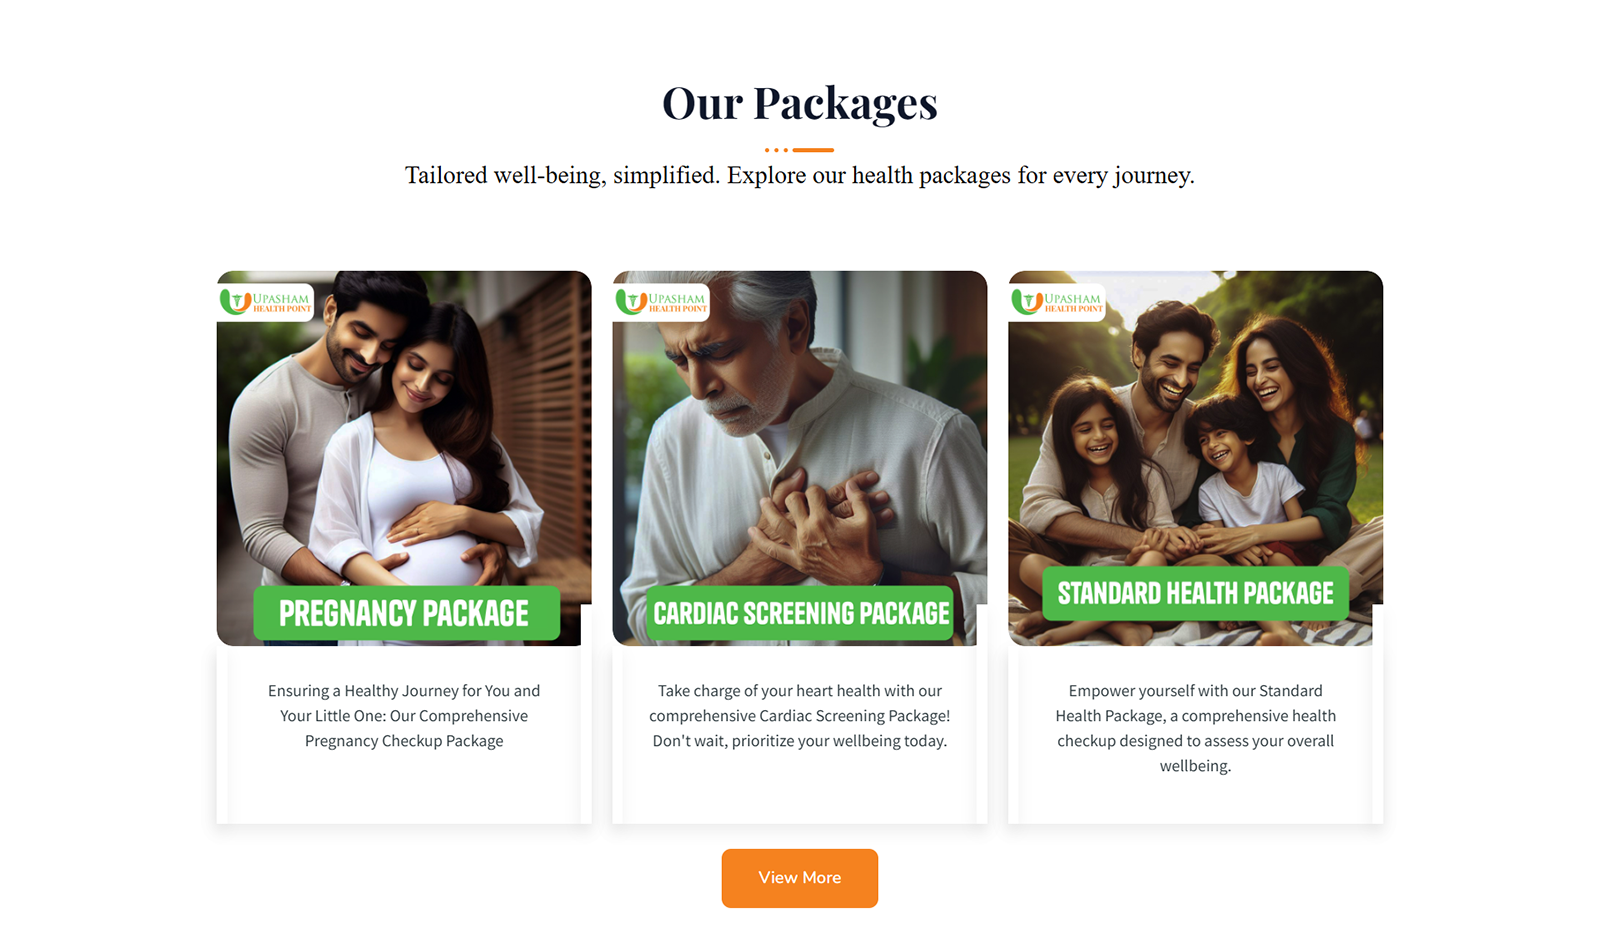
Task: Click the Tailored well-being subtitle text
Action: (800, 176)
